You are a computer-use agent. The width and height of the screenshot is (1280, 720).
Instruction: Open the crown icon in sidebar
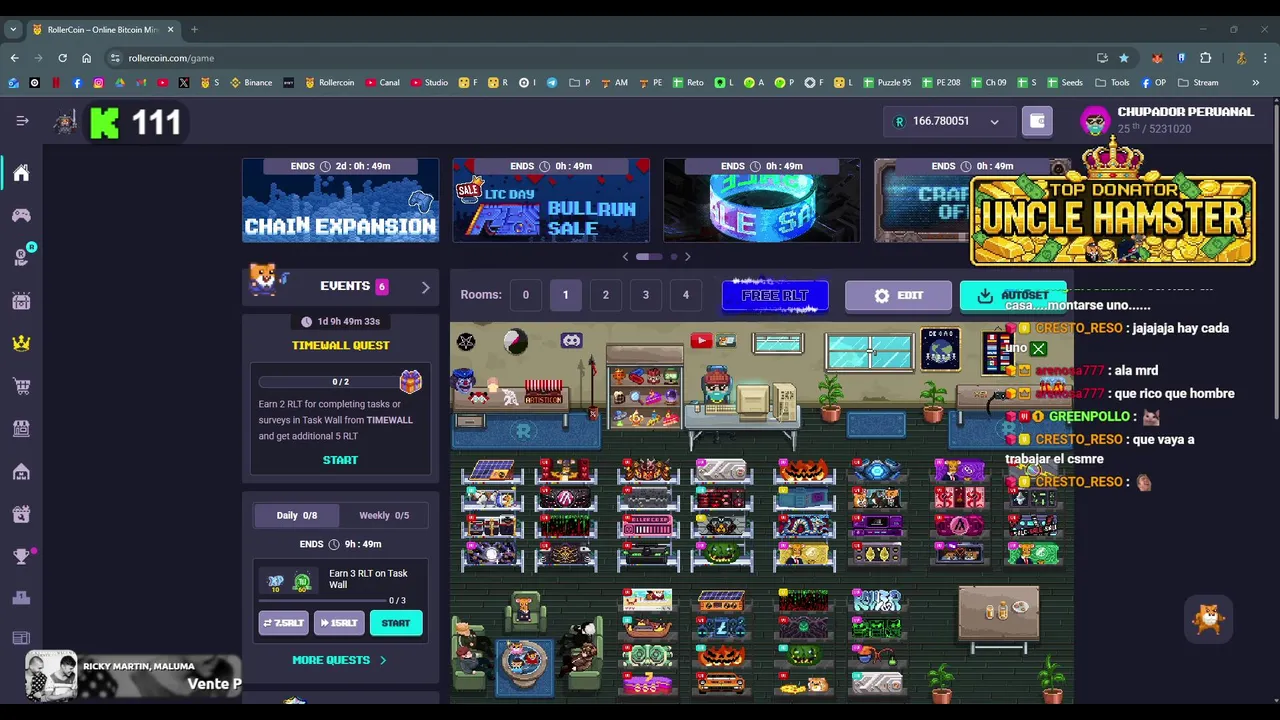click(x=21, y=343)
